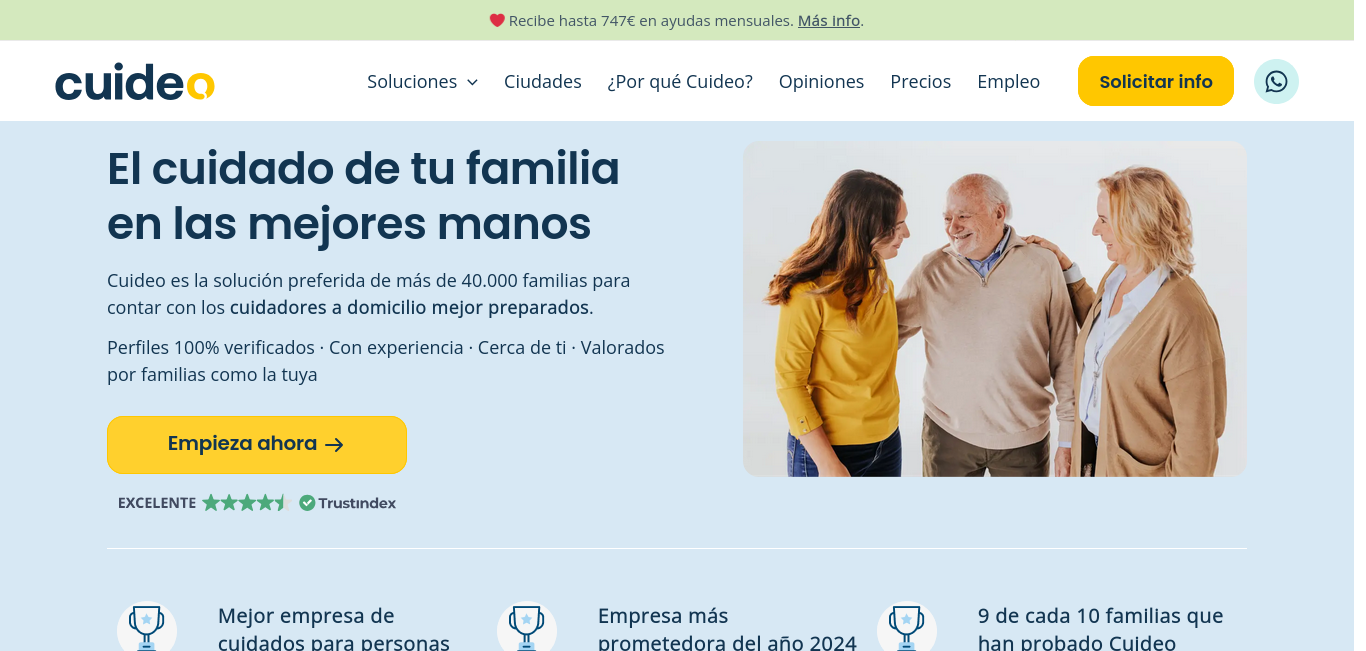
Task: Click the EXCELENTE rating text
Action: click(157, 503)
